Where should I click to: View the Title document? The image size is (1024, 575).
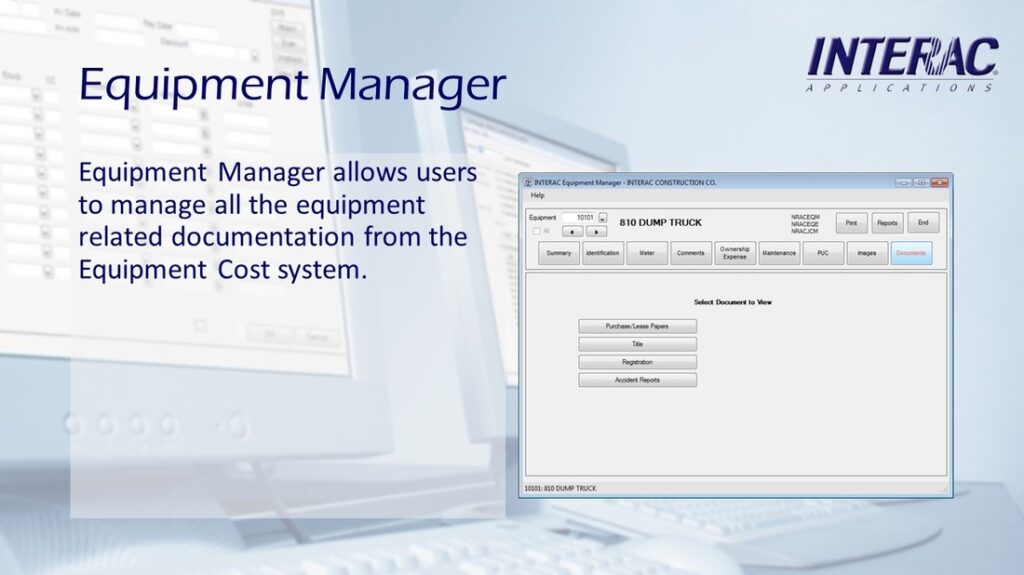(x=637, y=344)
